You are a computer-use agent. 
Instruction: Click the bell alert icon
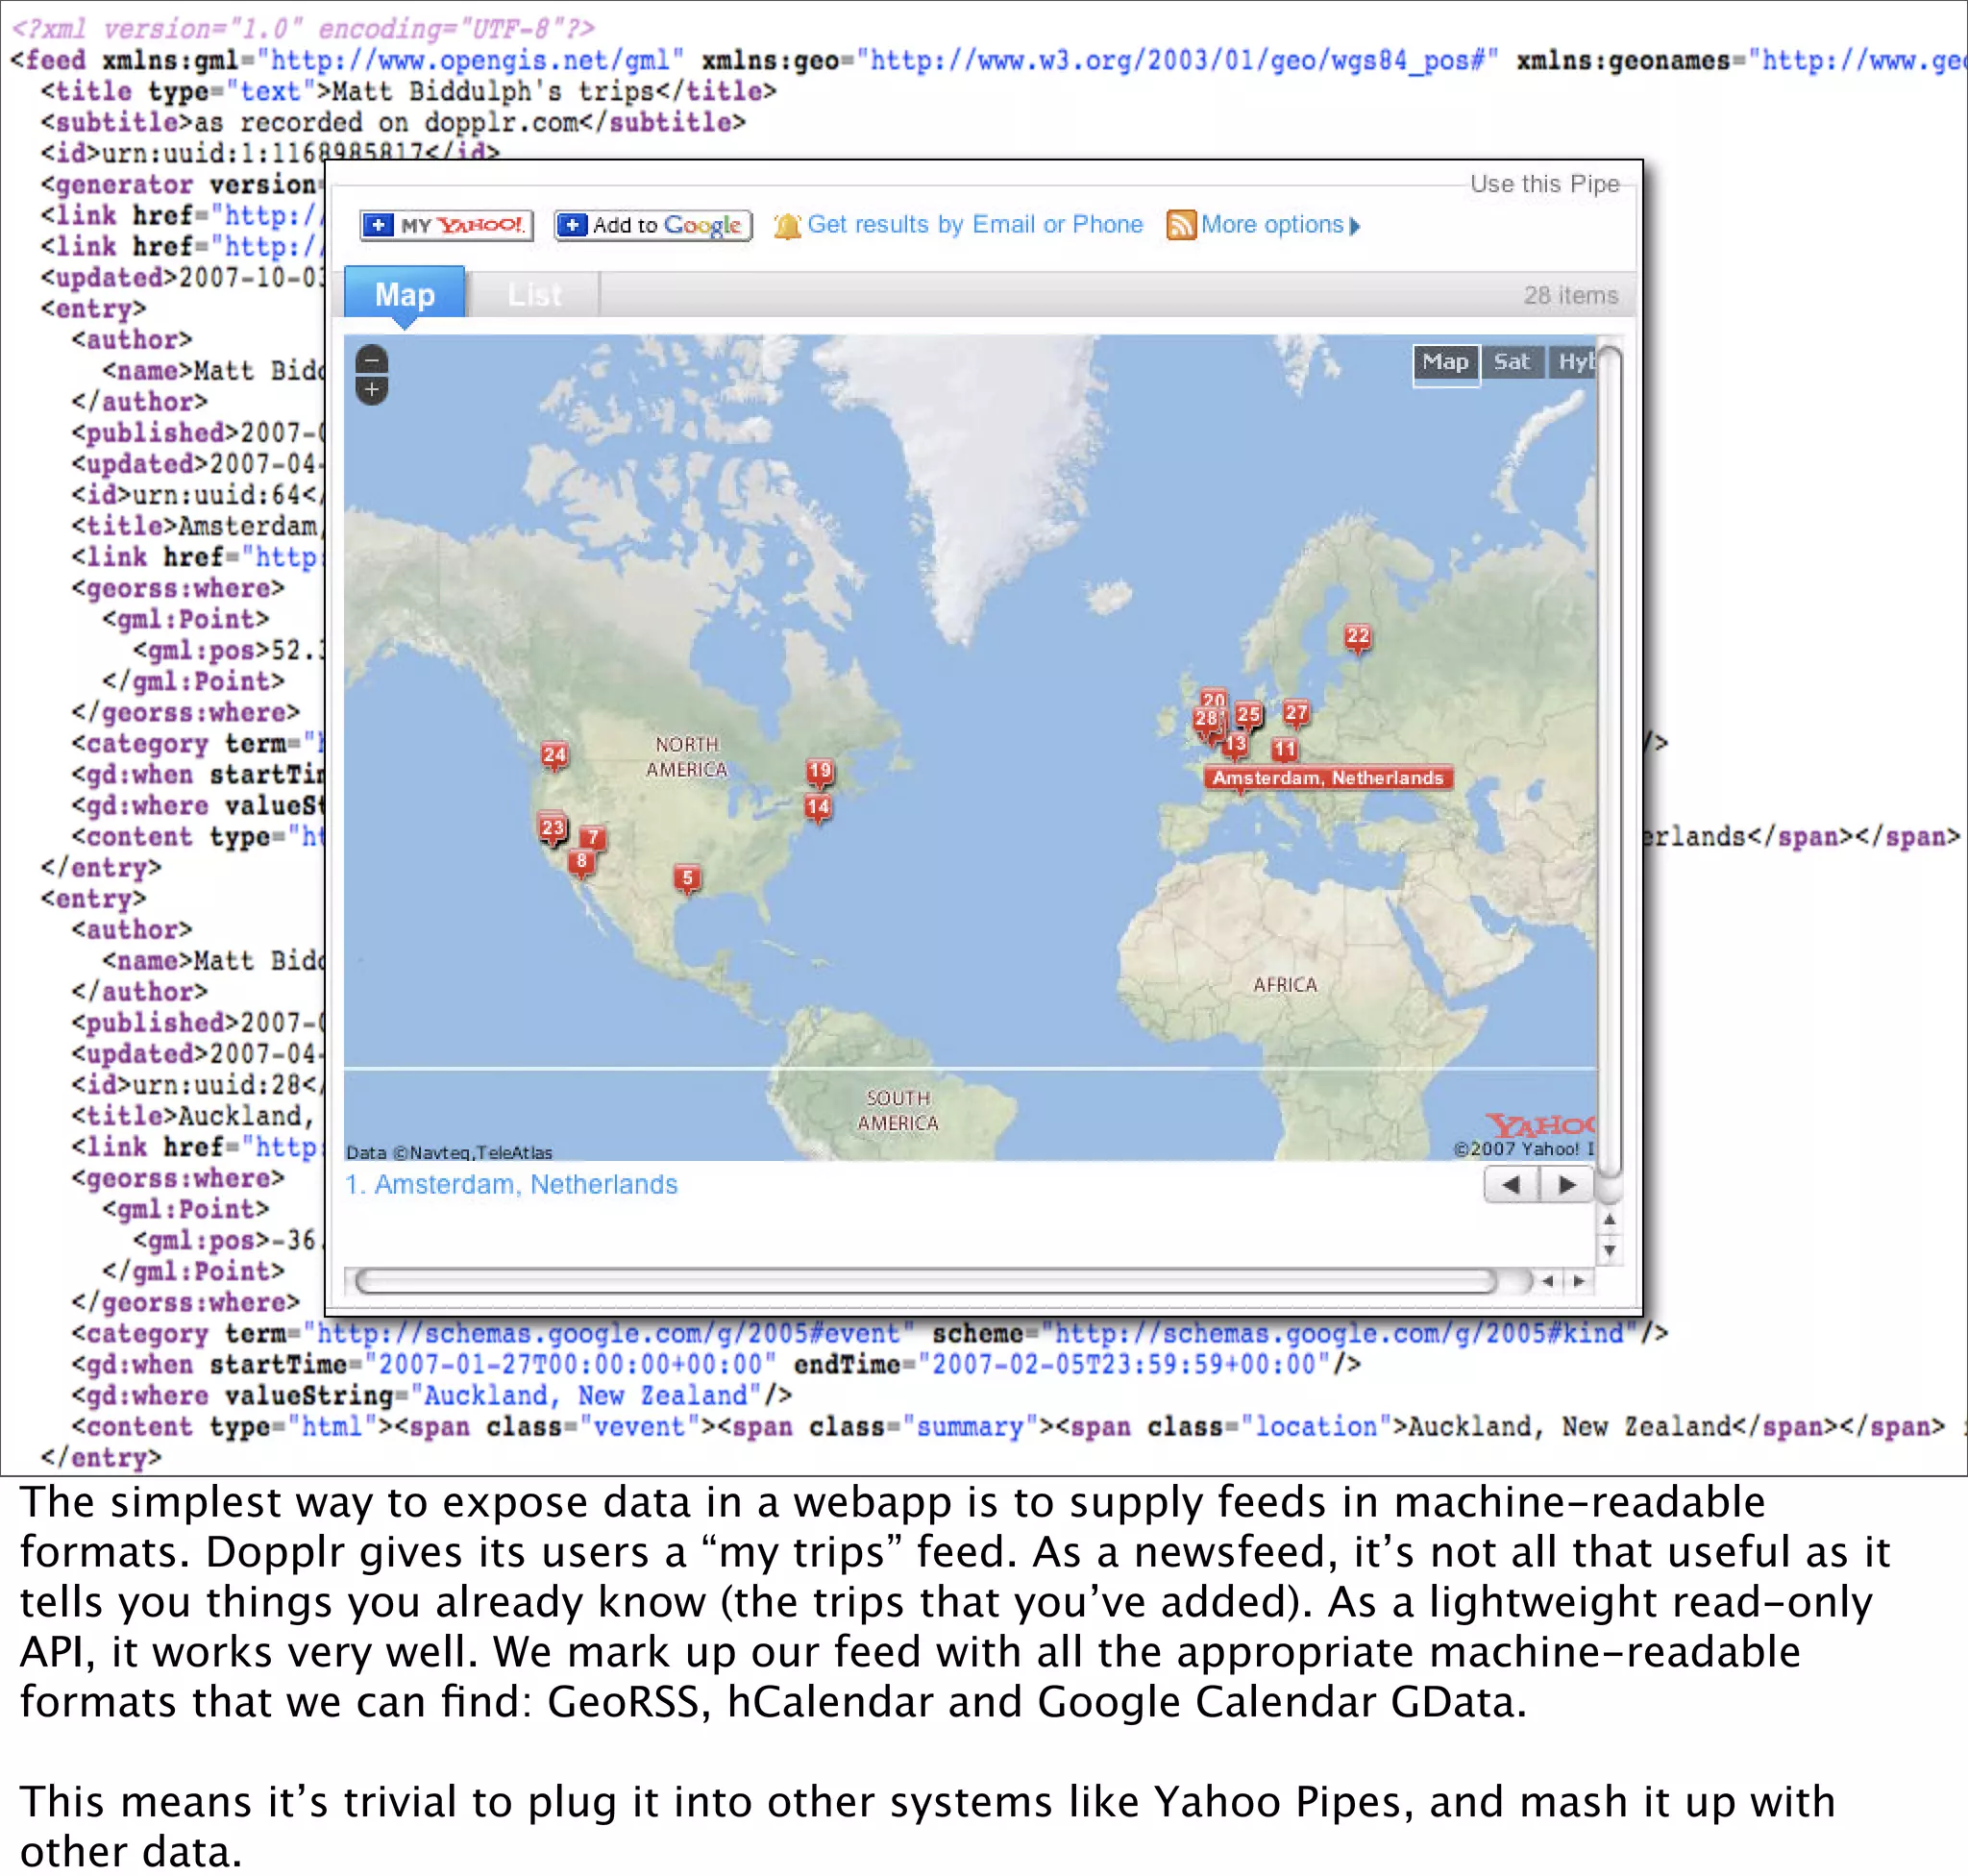coord(787,226)
